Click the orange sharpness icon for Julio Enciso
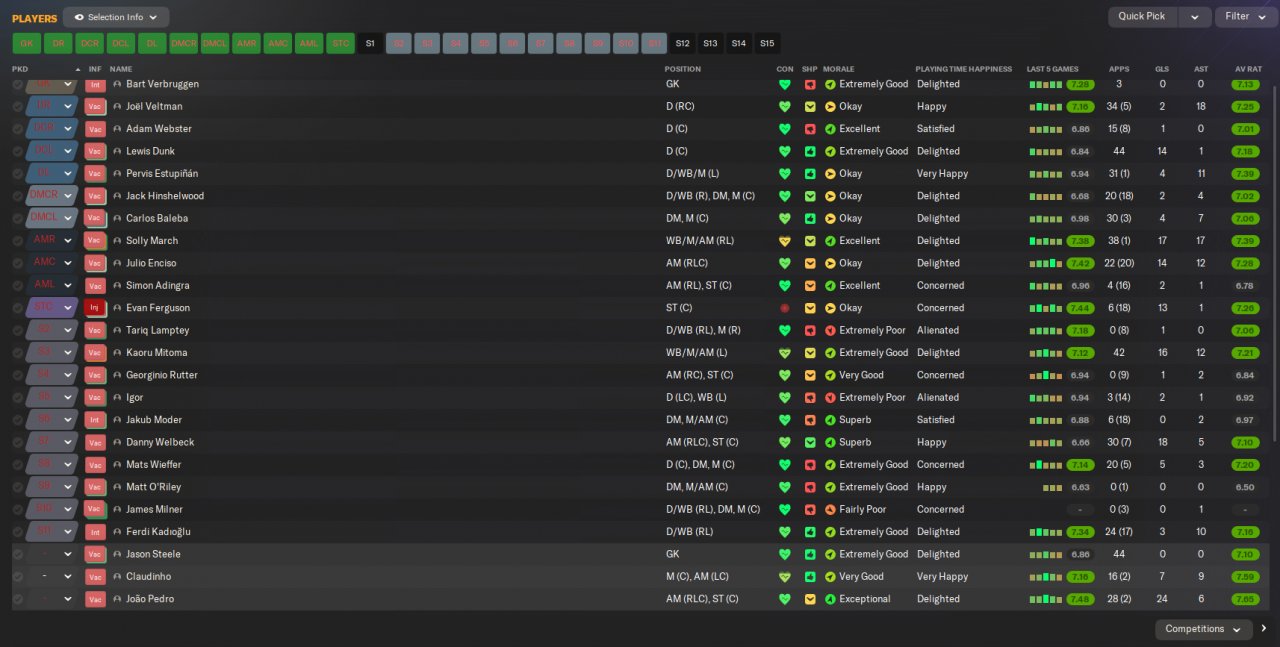This screenshot has width=1280, height=647. point(810,263)
